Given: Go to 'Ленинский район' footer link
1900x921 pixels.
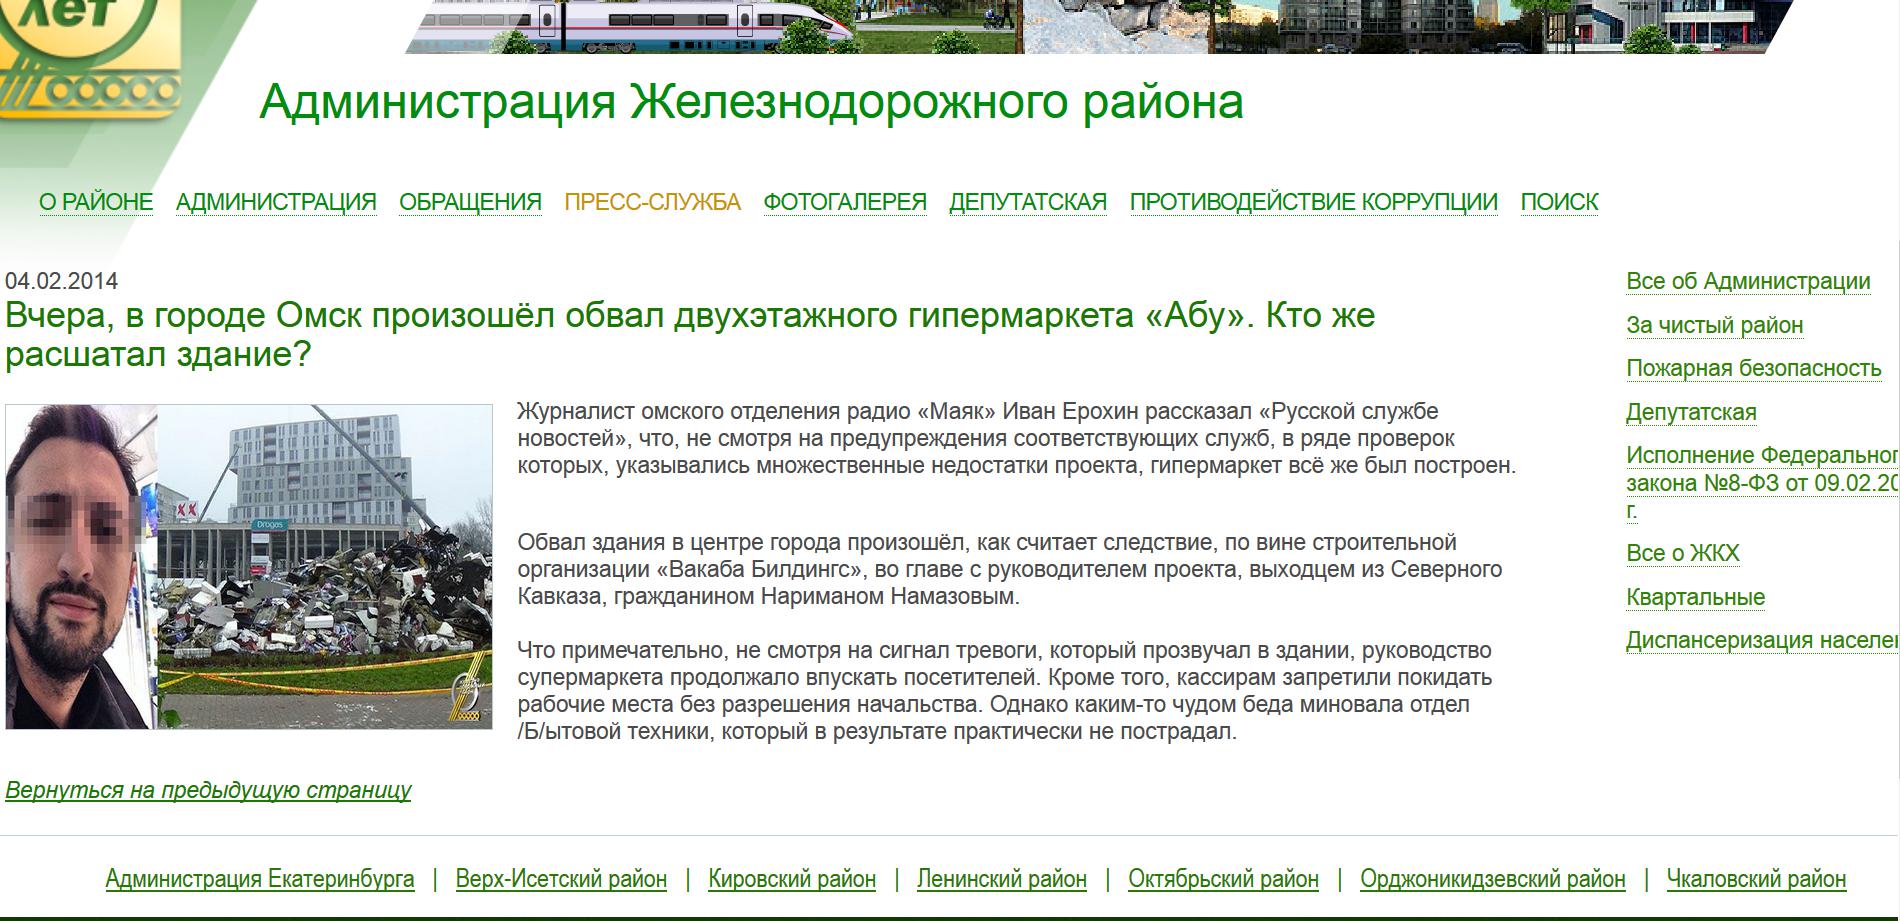Looking at the screenshot, I should pyautogui.click(x=1002, y=879).
